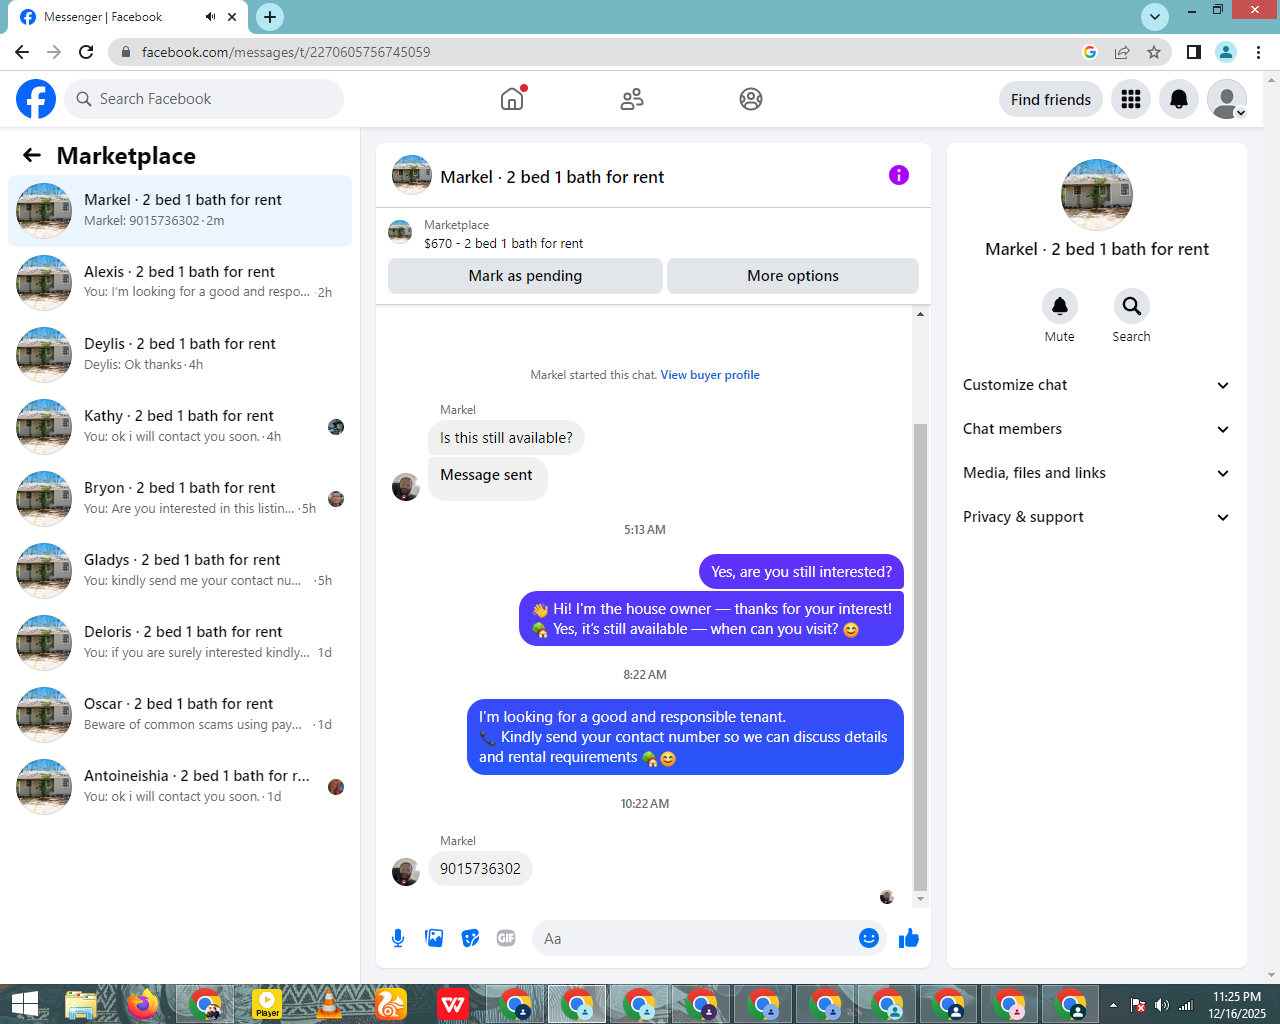Open the Oscar conversation

pyautogui.click(x=180, y=715)
